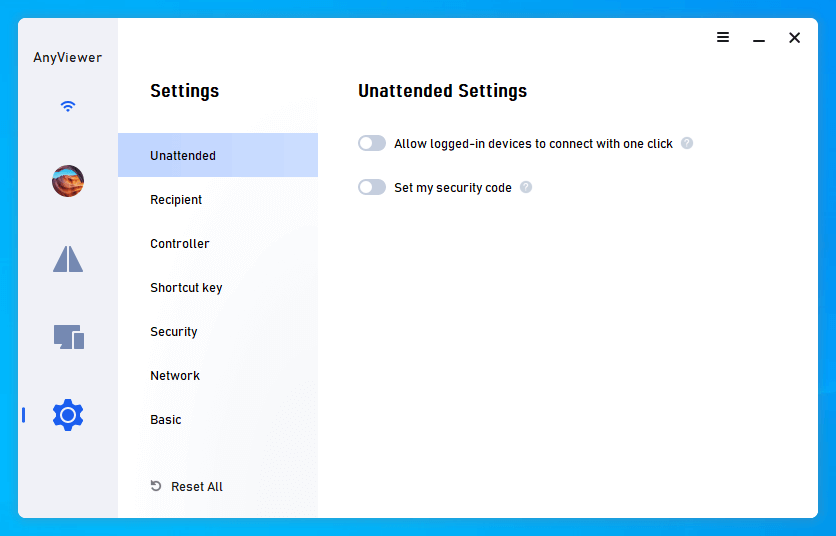This screenshot has height=536, width=836.
Task: Click the Wi-Fi connection status icon
Action: (x=68, y=106)
